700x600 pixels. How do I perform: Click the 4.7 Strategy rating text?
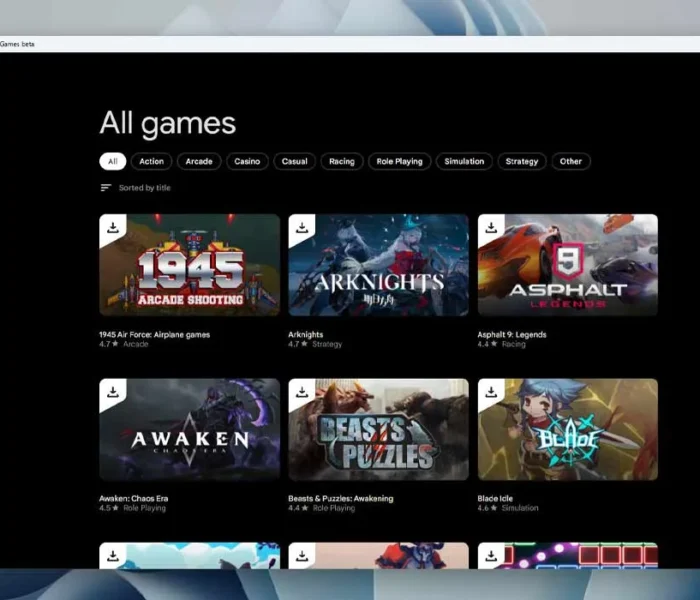click(x=315, y=344)
